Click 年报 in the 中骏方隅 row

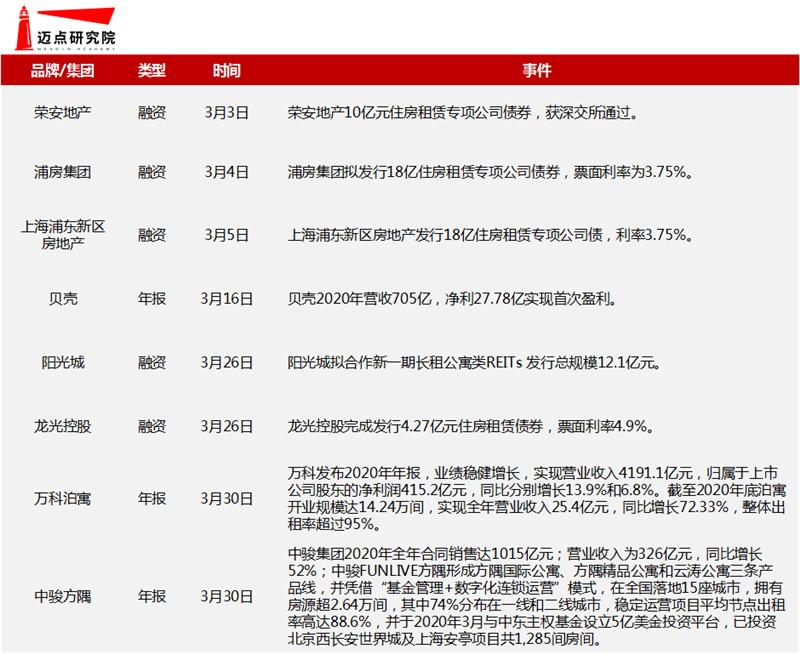tap(152, 596)
